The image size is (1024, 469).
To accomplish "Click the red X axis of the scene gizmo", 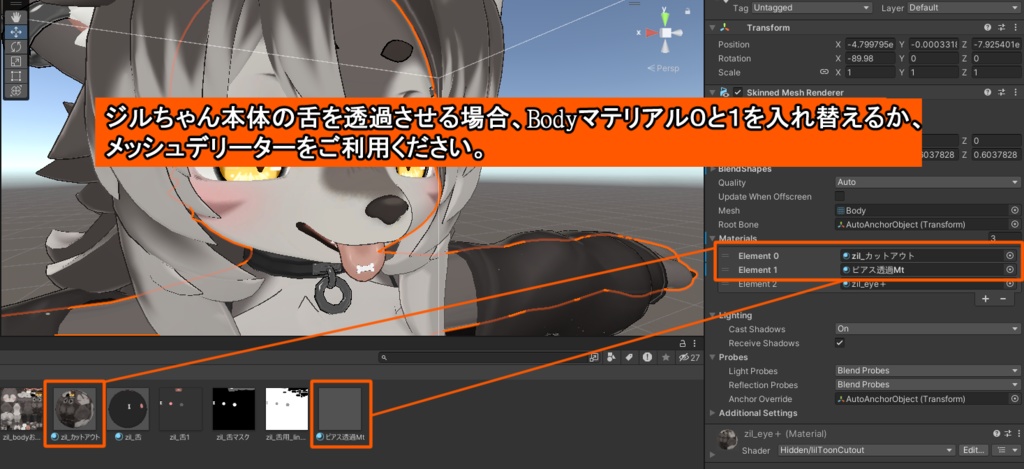I will [650, 32].
